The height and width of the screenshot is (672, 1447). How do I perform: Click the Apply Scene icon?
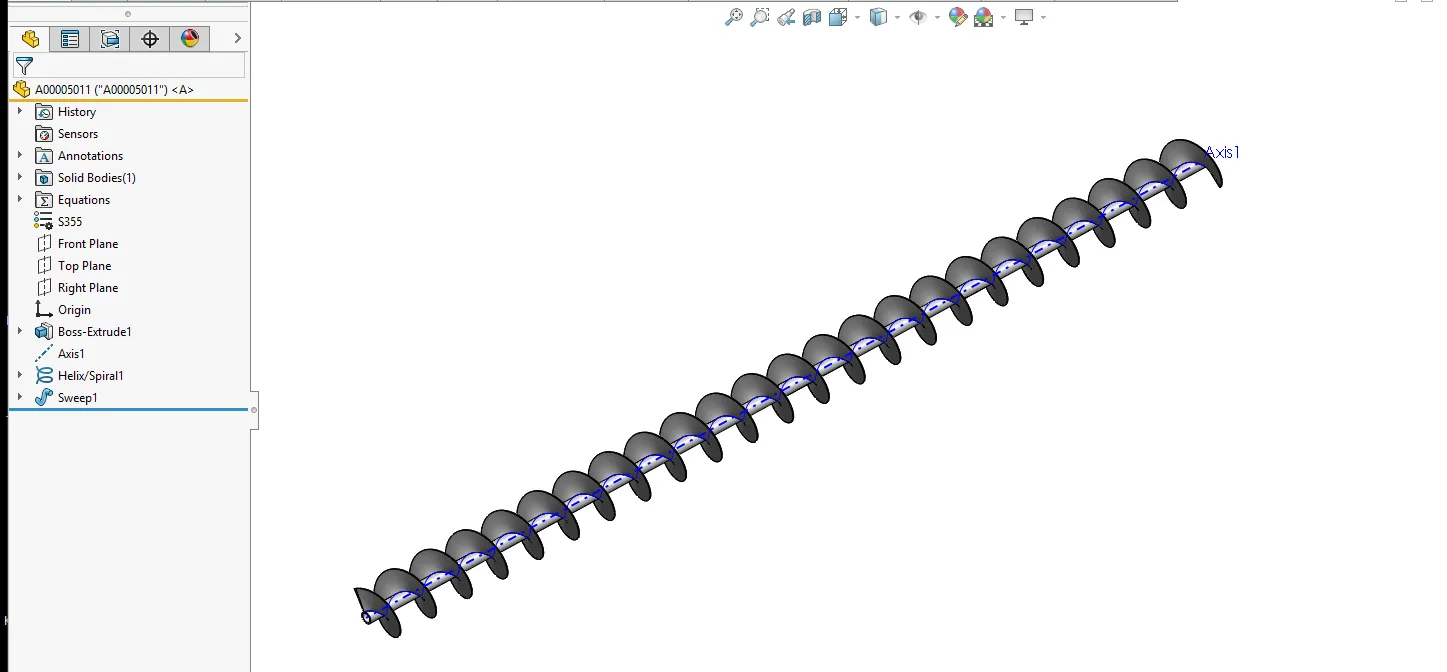click(x=984, y=17)
